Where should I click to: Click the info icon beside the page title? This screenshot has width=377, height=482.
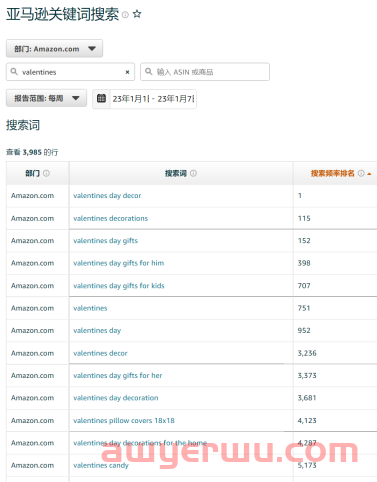point(125,15)
